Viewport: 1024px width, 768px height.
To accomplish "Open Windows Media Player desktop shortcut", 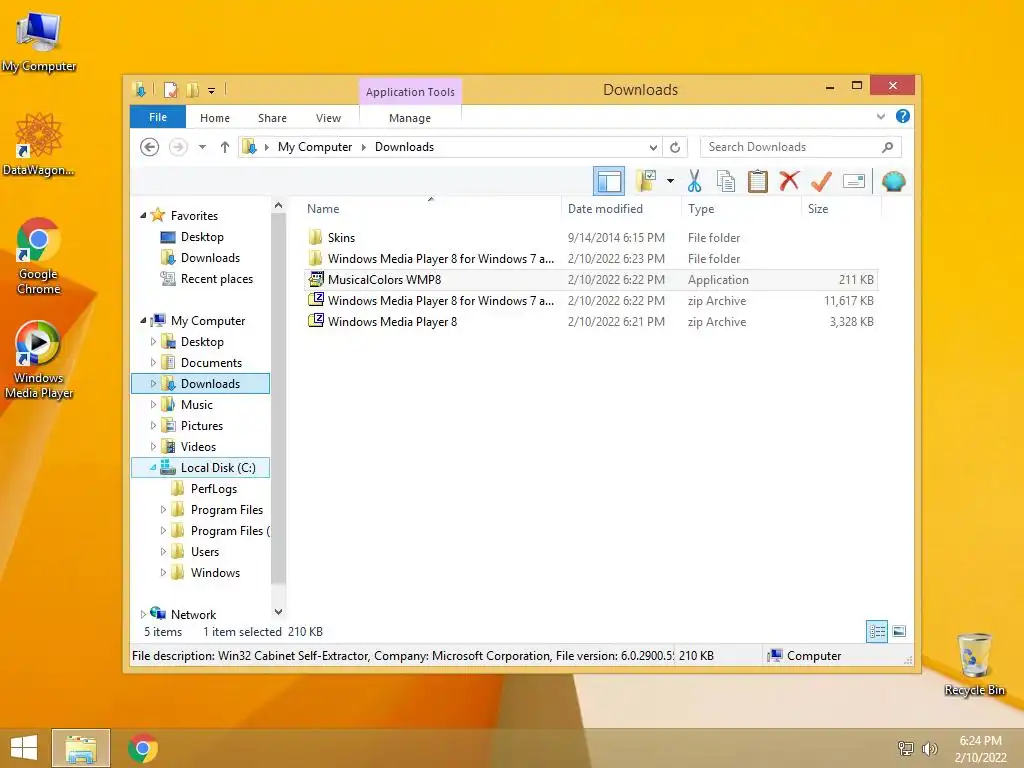I will 38,359.
